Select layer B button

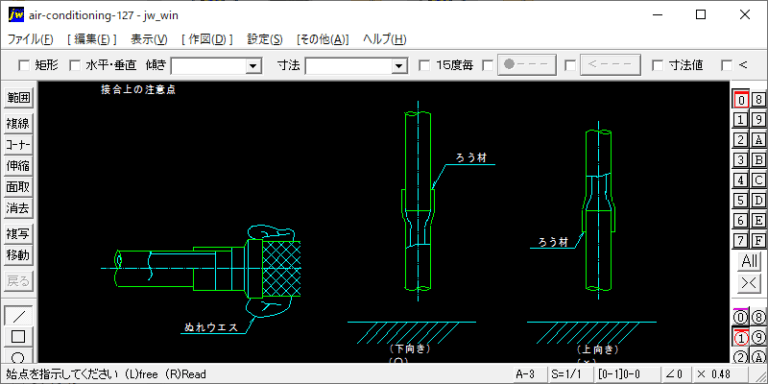point(758,160)
